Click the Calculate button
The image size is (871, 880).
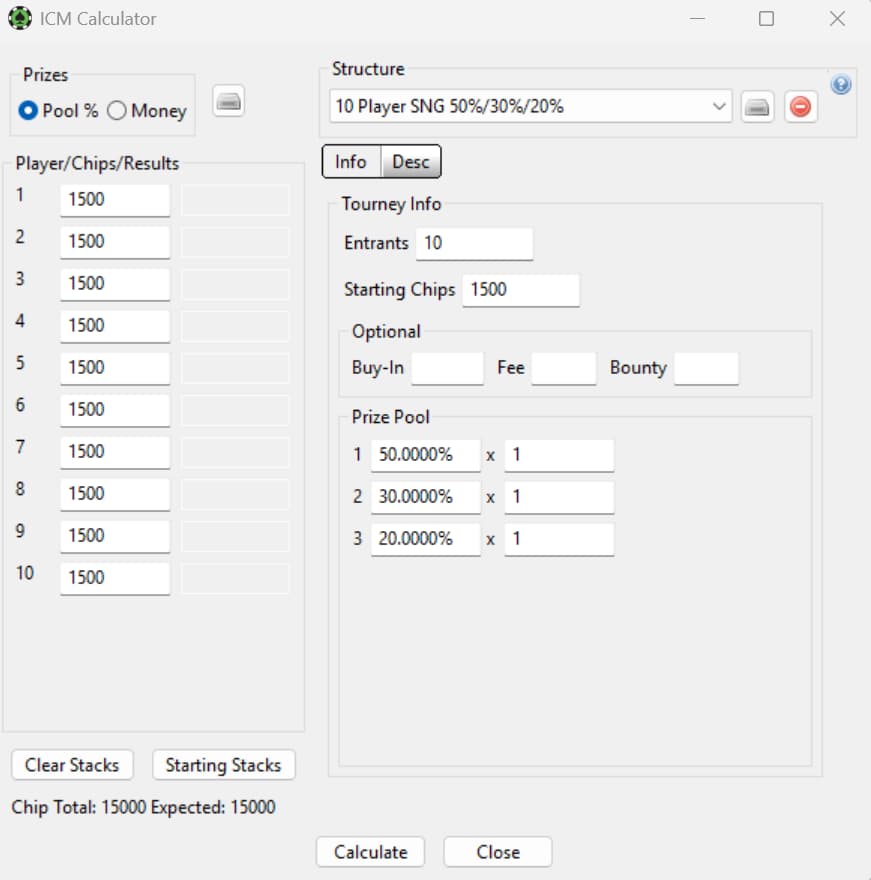click(x=370, y=851)
